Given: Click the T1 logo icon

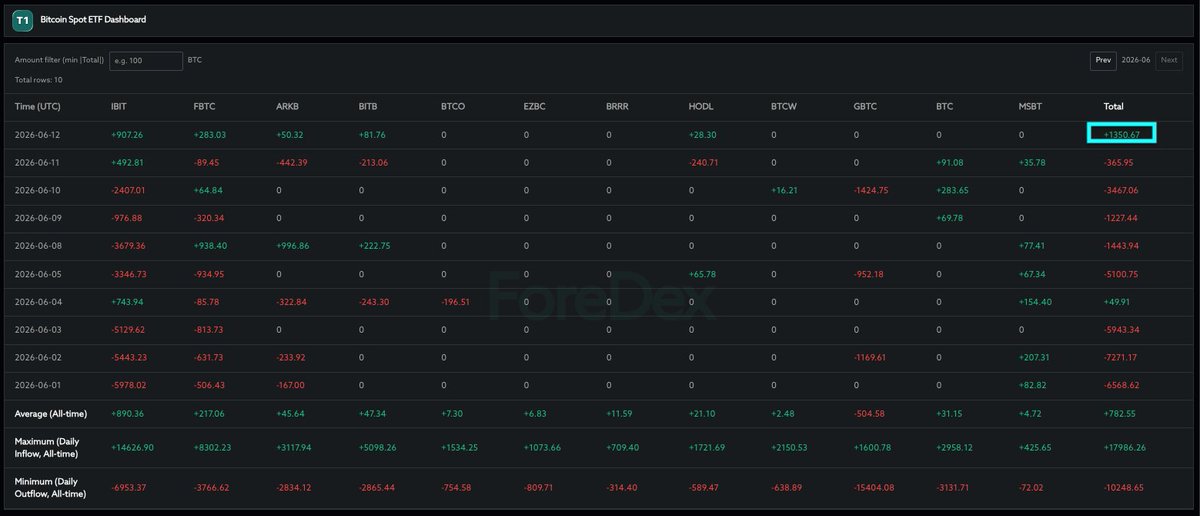Looking at the screenshot, I should 24,19.
